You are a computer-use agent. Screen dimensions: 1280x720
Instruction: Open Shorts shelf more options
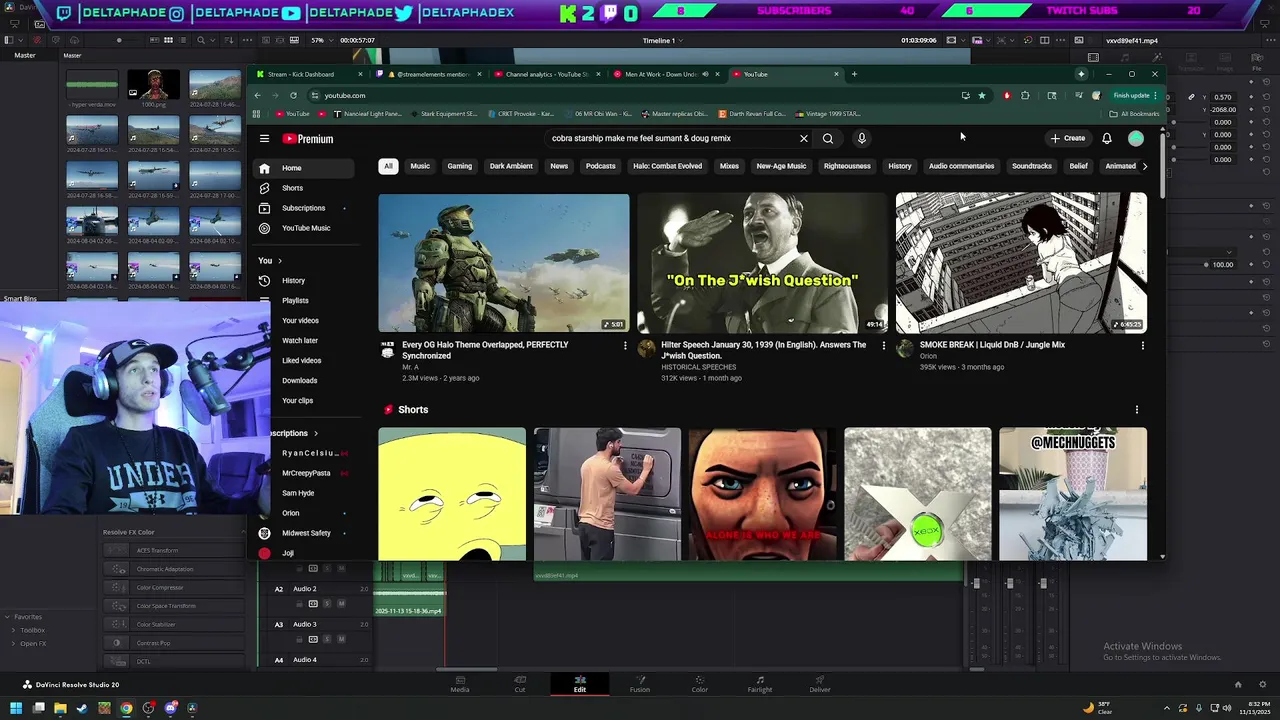(1136, 409)
